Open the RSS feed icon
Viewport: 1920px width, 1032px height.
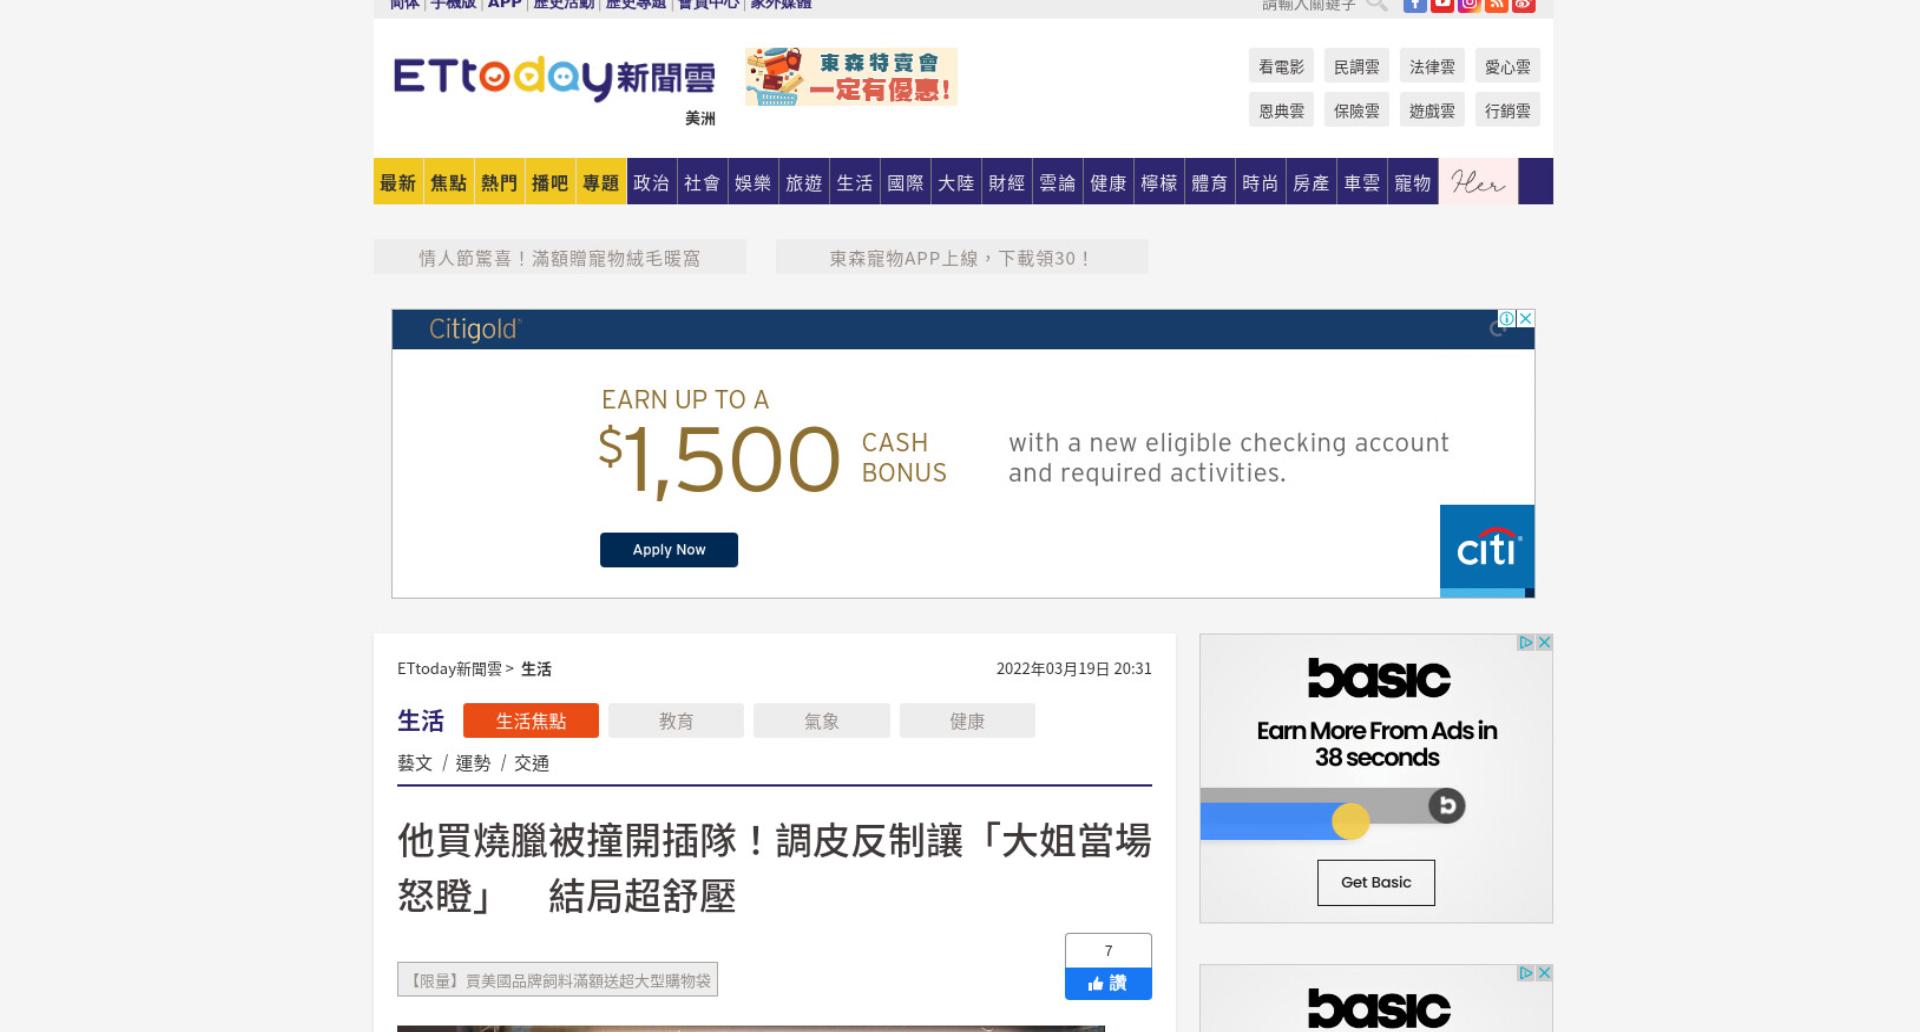[1496, 5]
